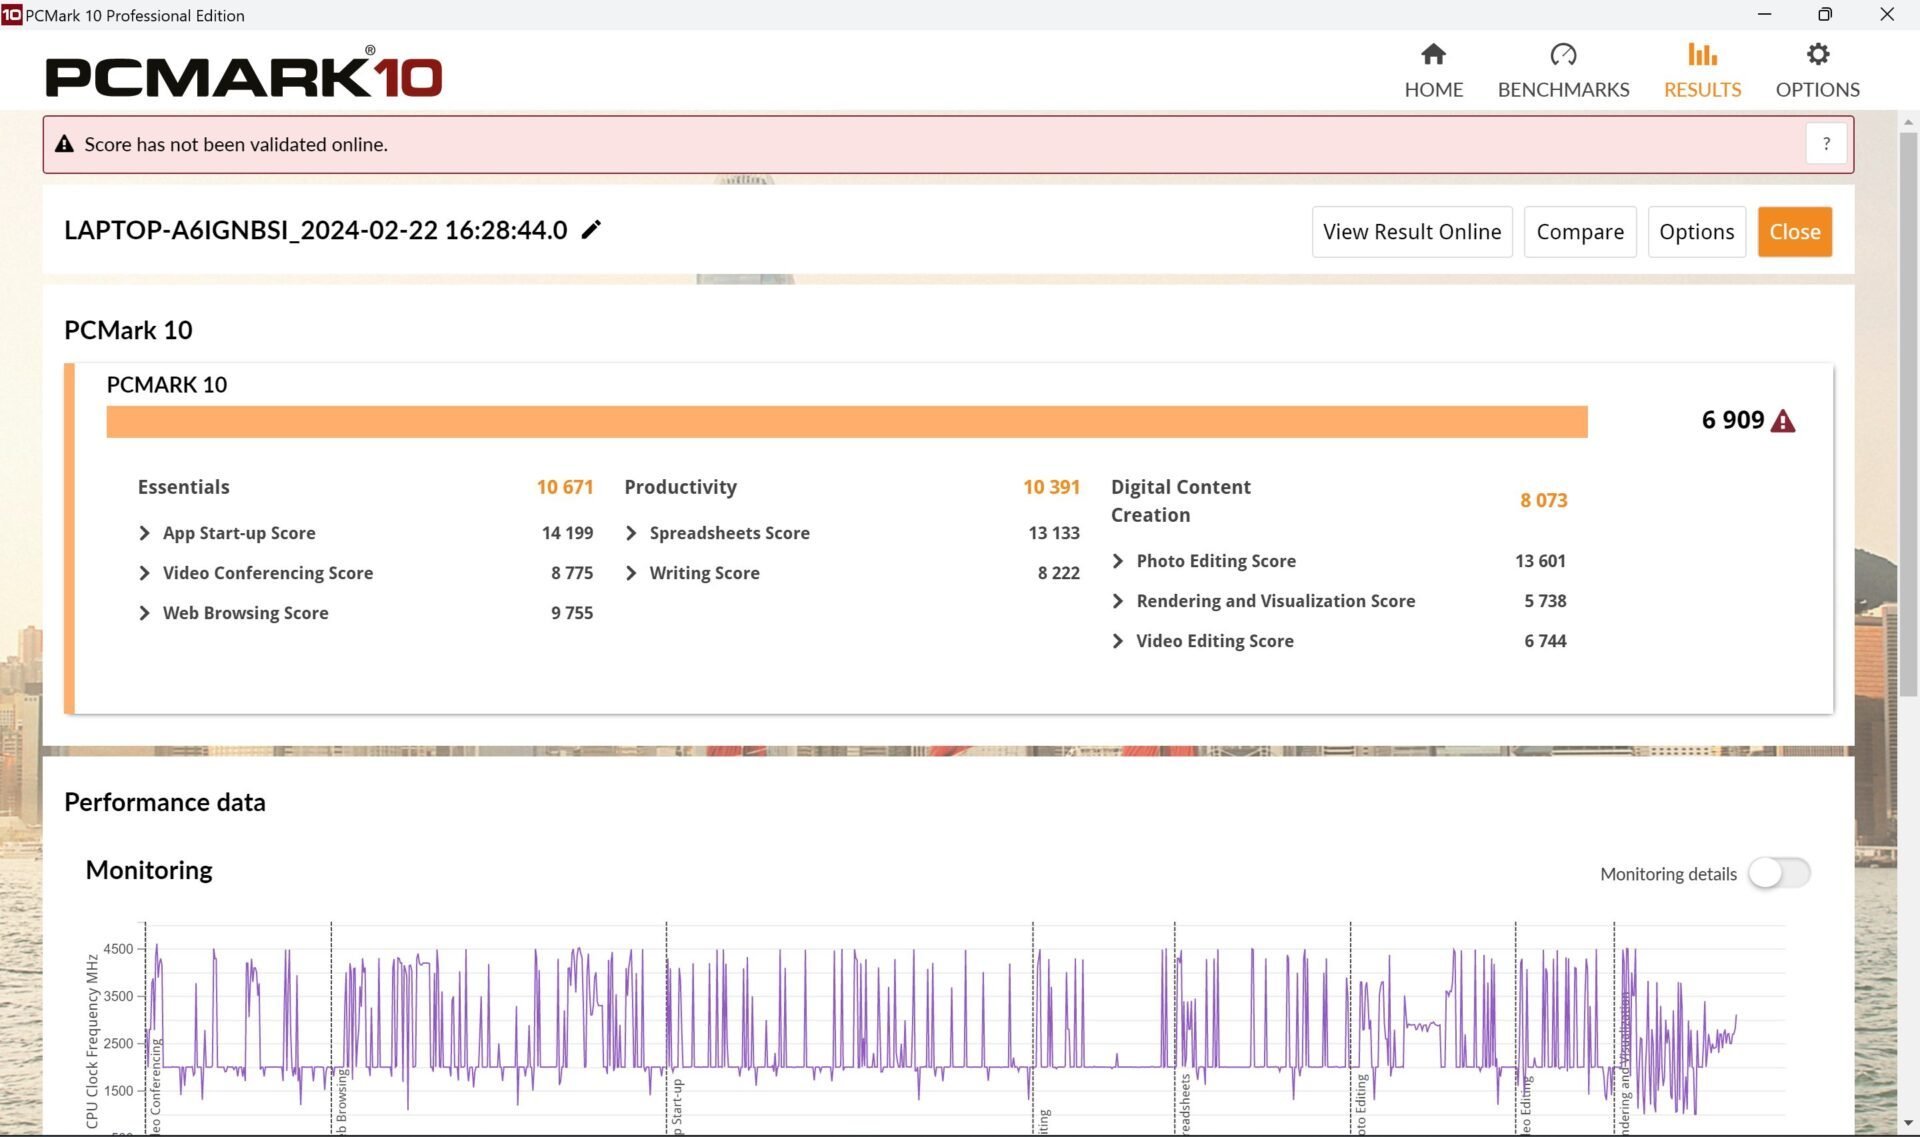Click the Monitoring section heading
The image size is (1920, 1137).
click(149, 870)
